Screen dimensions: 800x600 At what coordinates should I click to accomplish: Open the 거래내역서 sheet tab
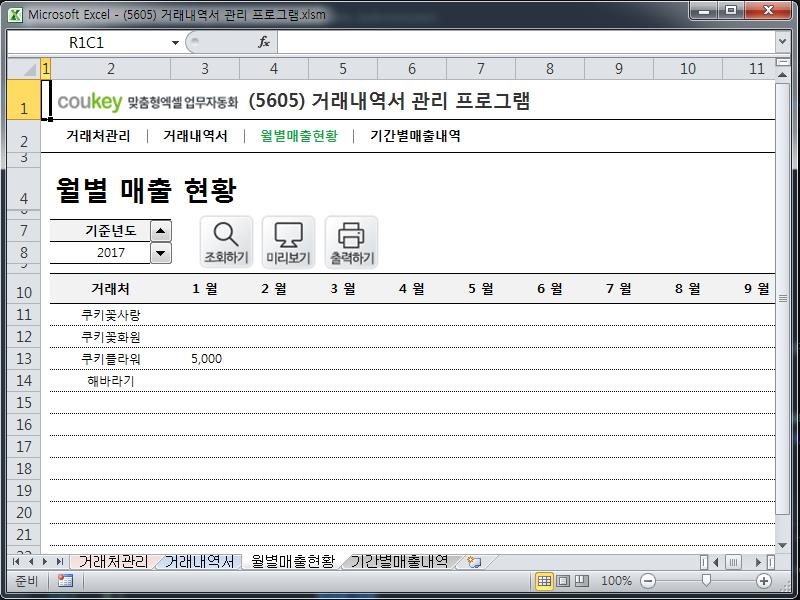[199, 562]
